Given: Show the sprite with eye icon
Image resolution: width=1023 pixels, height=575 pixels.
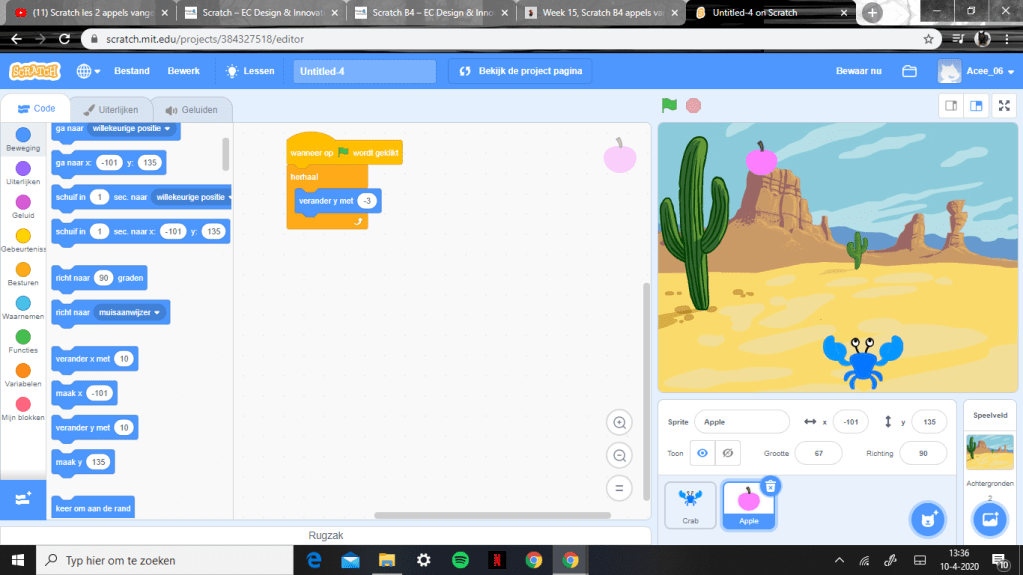Looking at the screenshot, I should point(703,453).
